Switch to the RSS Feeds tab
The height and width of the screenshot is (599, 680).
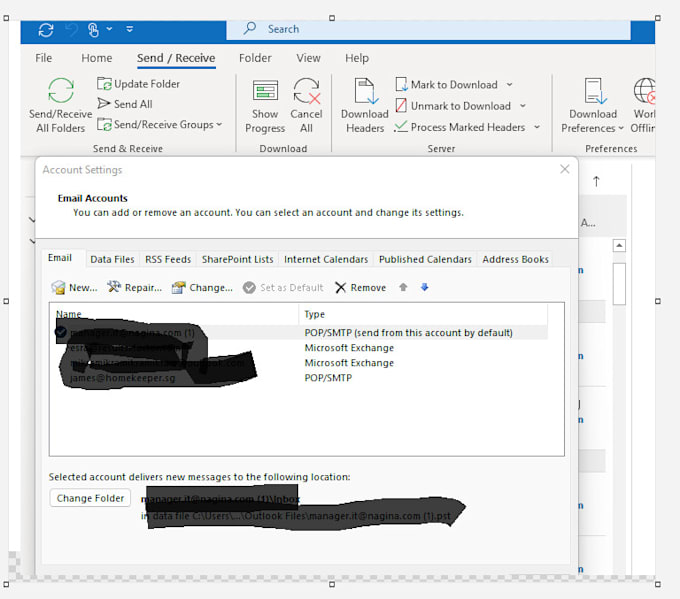tap(168, 259)
